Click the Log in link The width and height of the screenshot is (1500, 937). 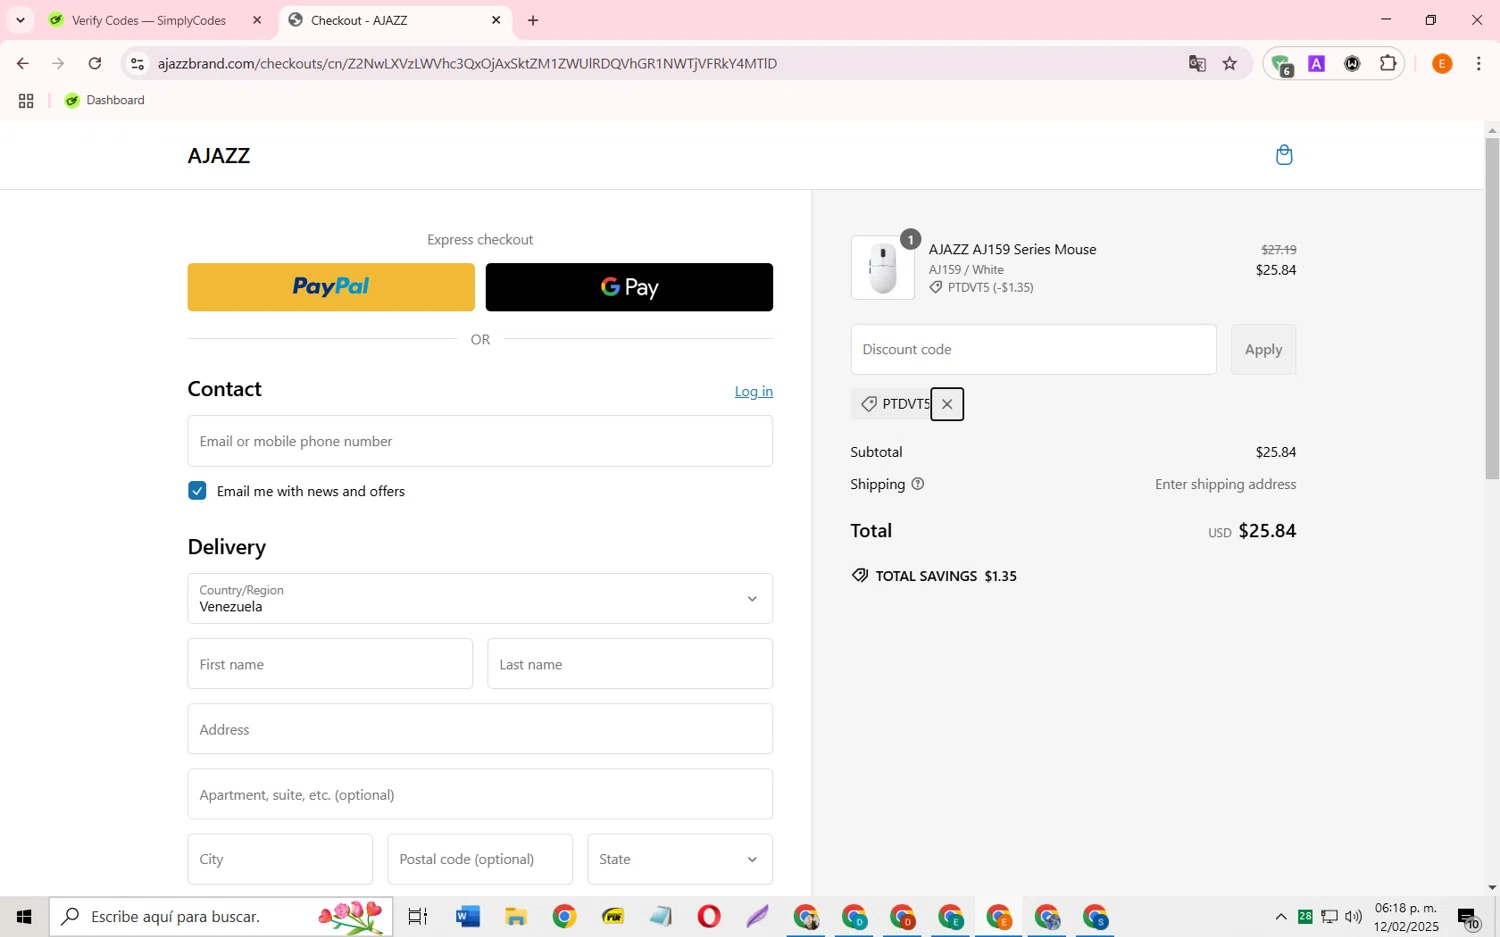point(754,391)
